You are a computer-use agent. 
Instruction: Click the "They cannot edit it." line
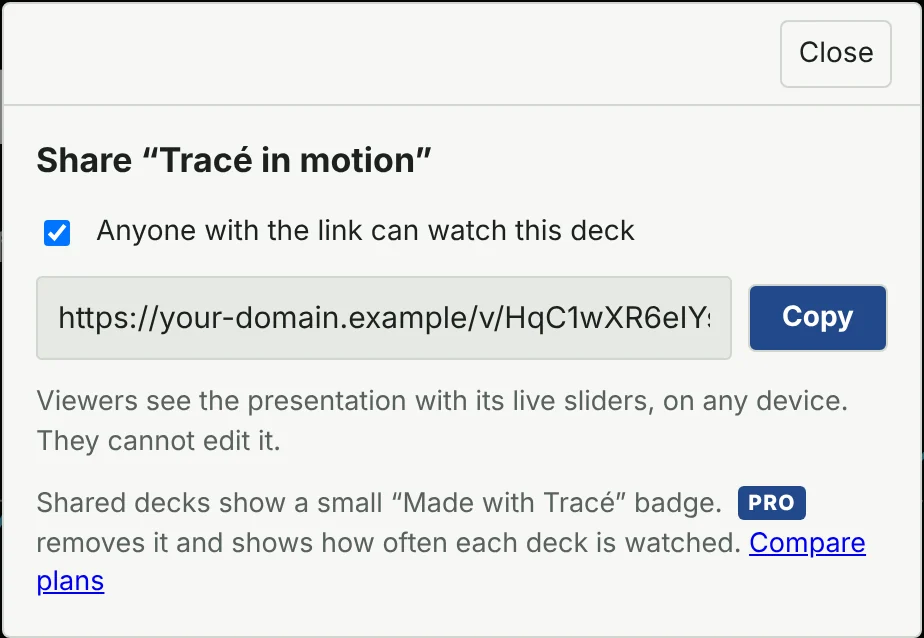click(159, 441)
